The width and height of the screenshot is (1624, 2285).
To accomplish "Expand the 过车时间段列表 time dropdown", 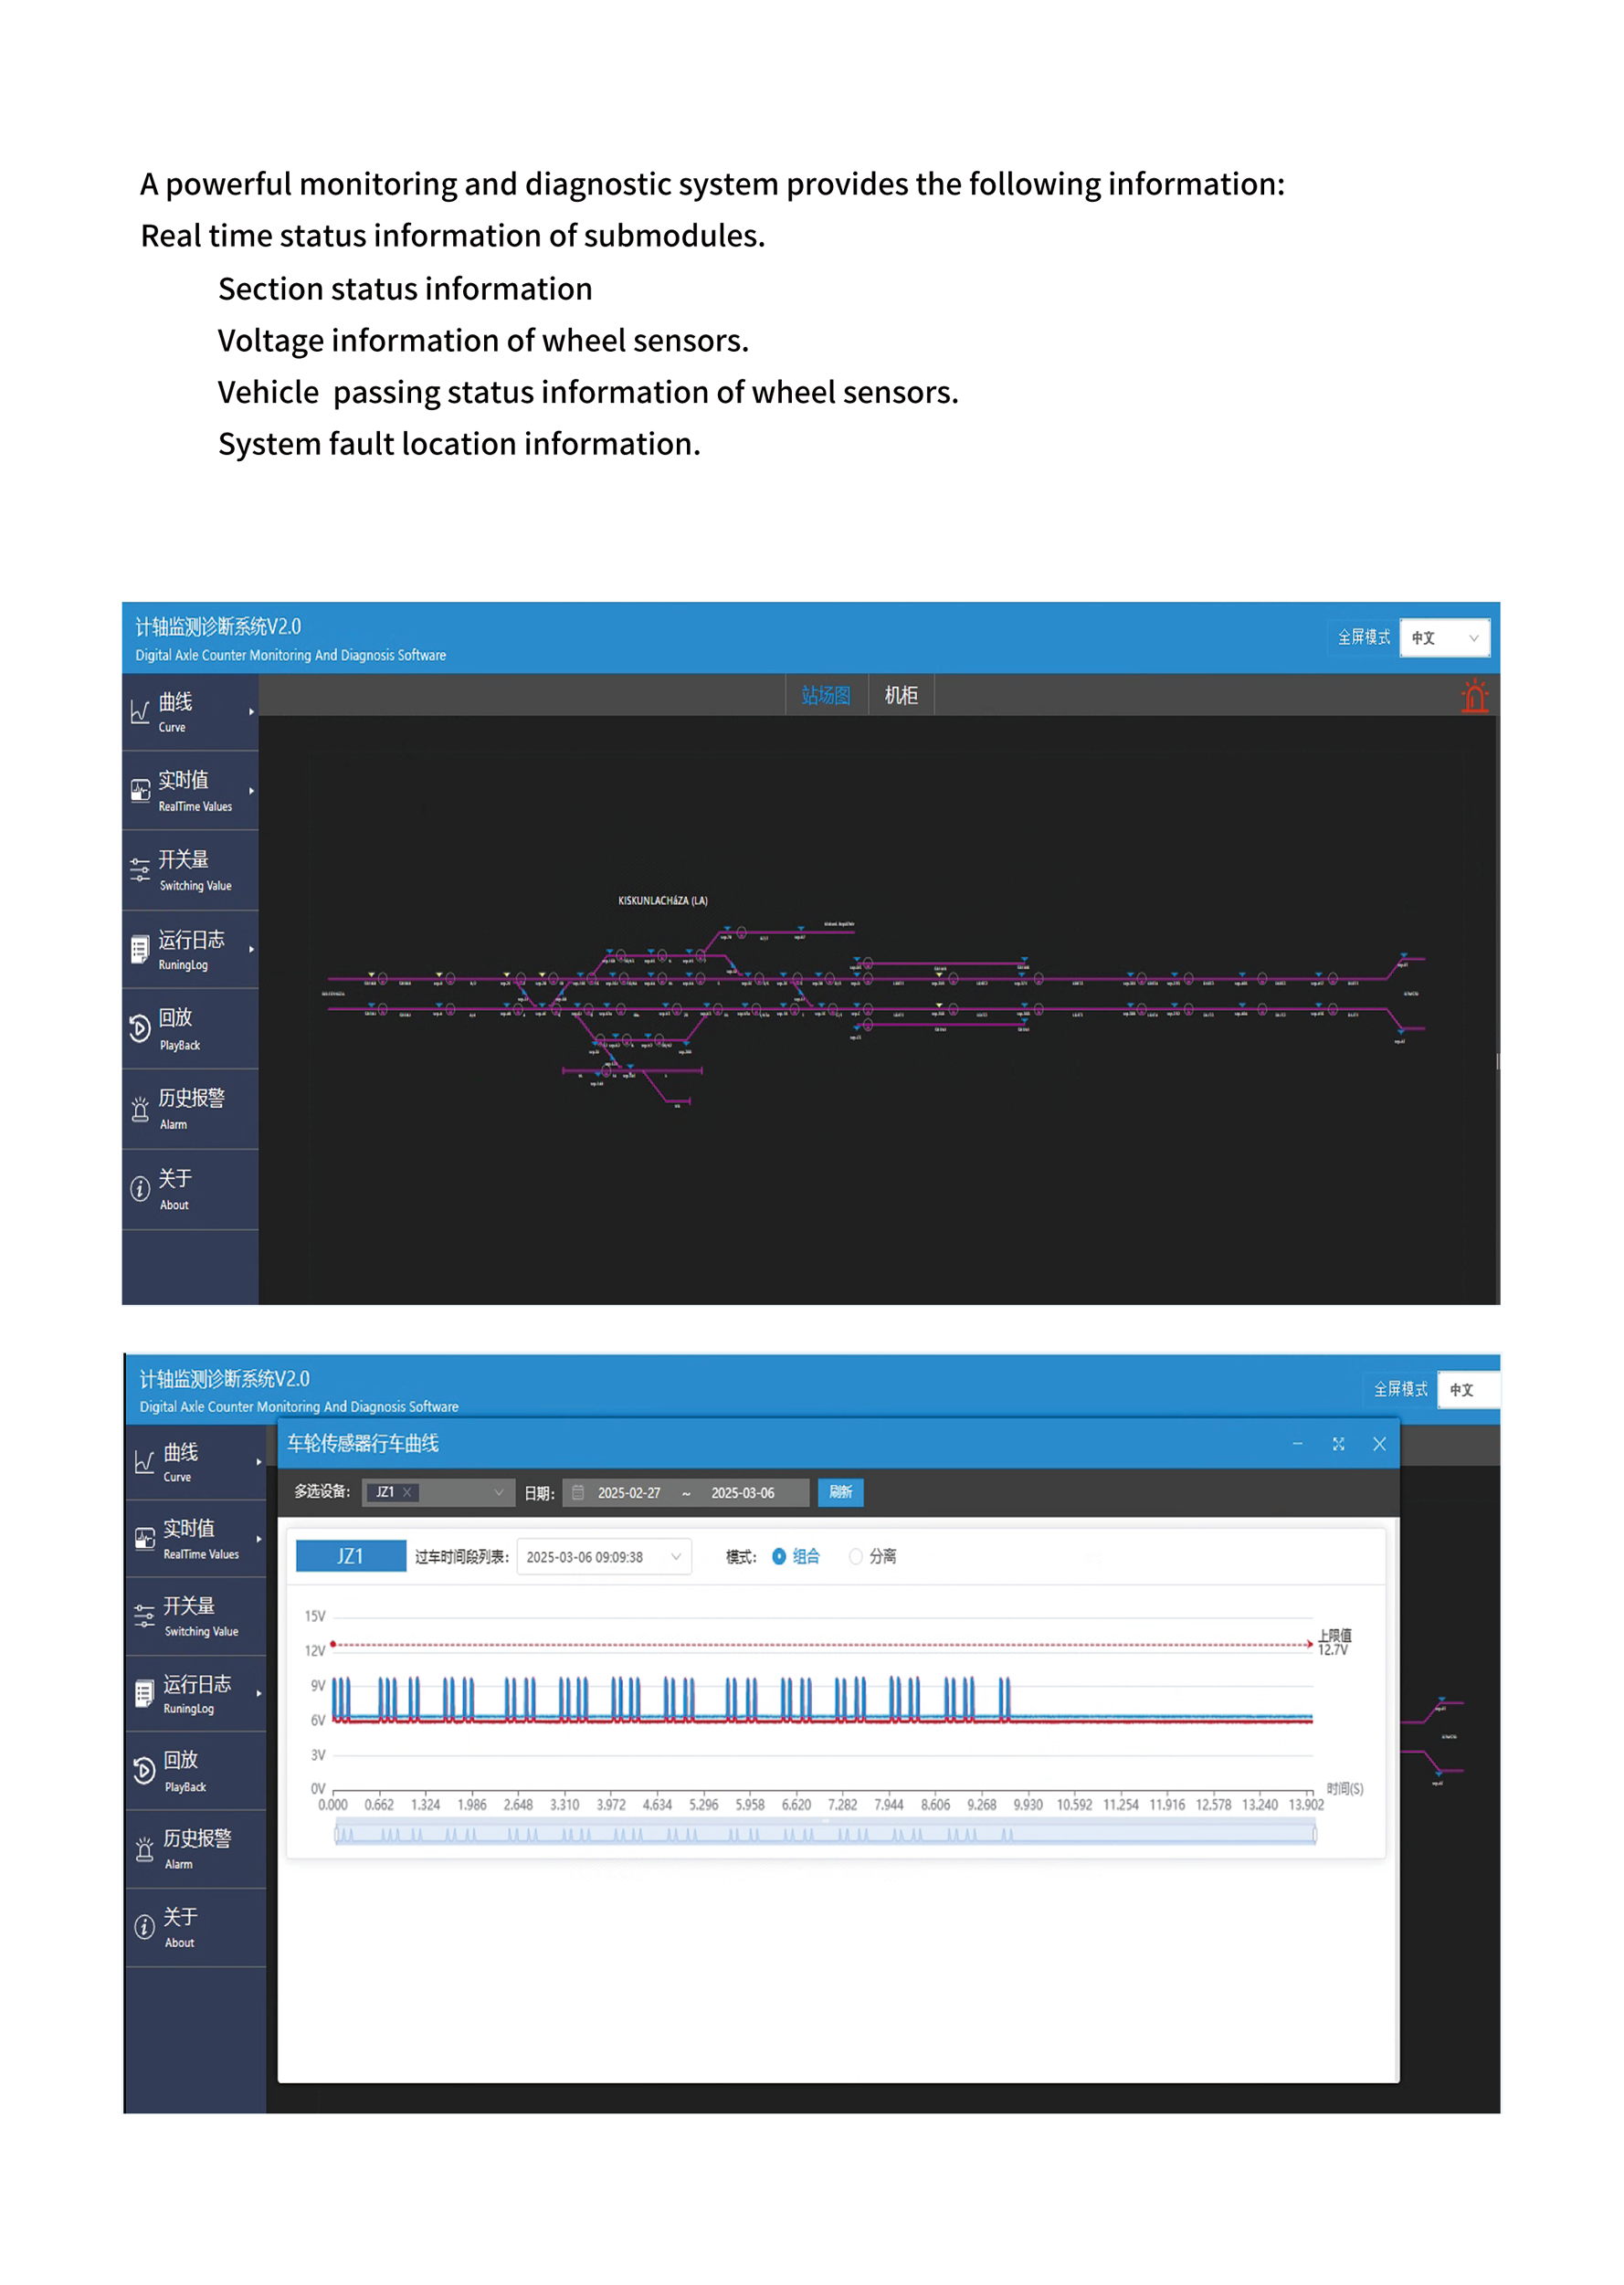I will pyautogui.click(x=603, y=1557).
